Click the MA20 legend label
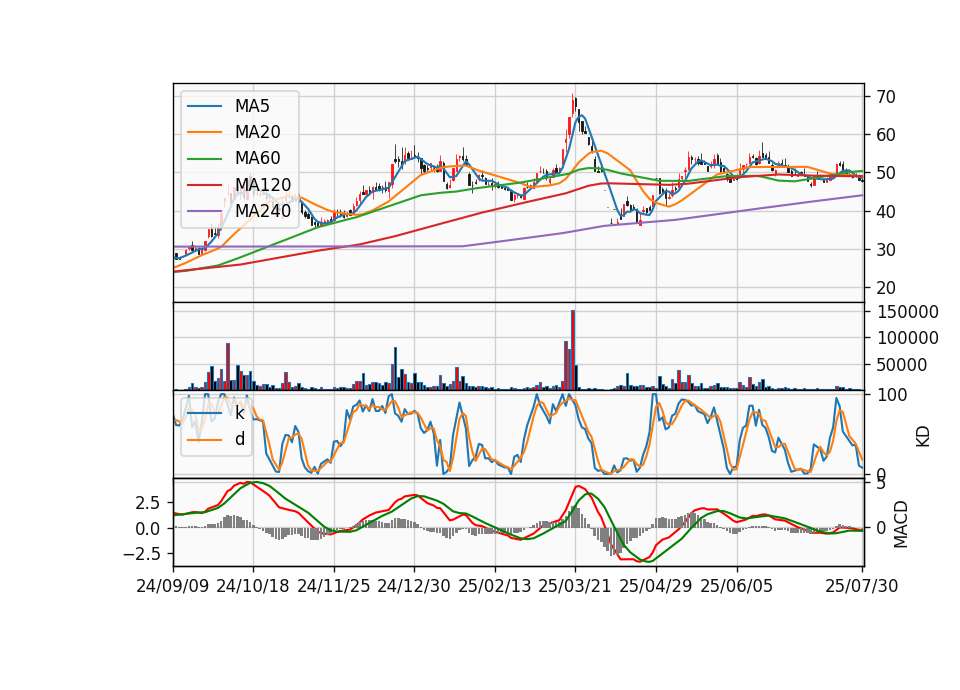This screenshot has height=690, width=960. point(258,132)
